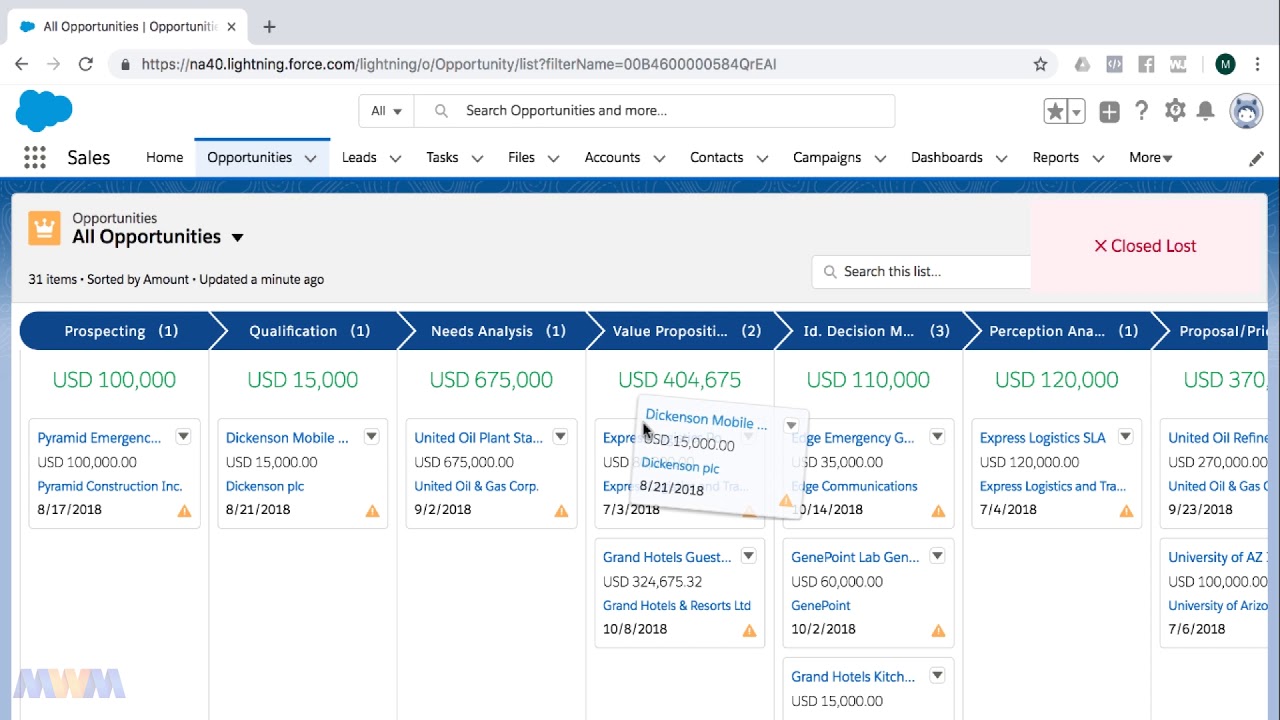Open the Chrome three-dot menu
1280x720 pixels.
pos(1257,64)
